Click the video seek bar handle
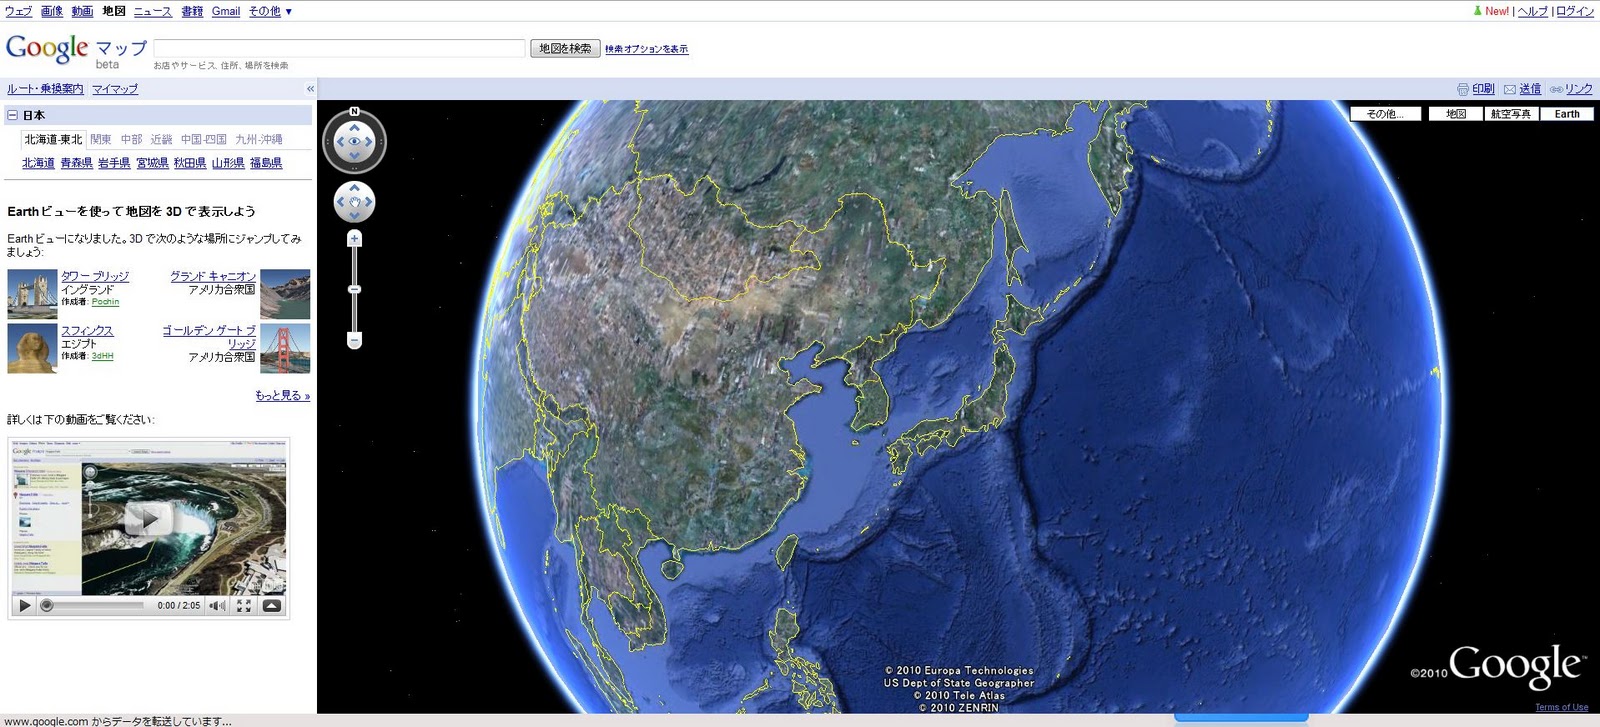 46,605
